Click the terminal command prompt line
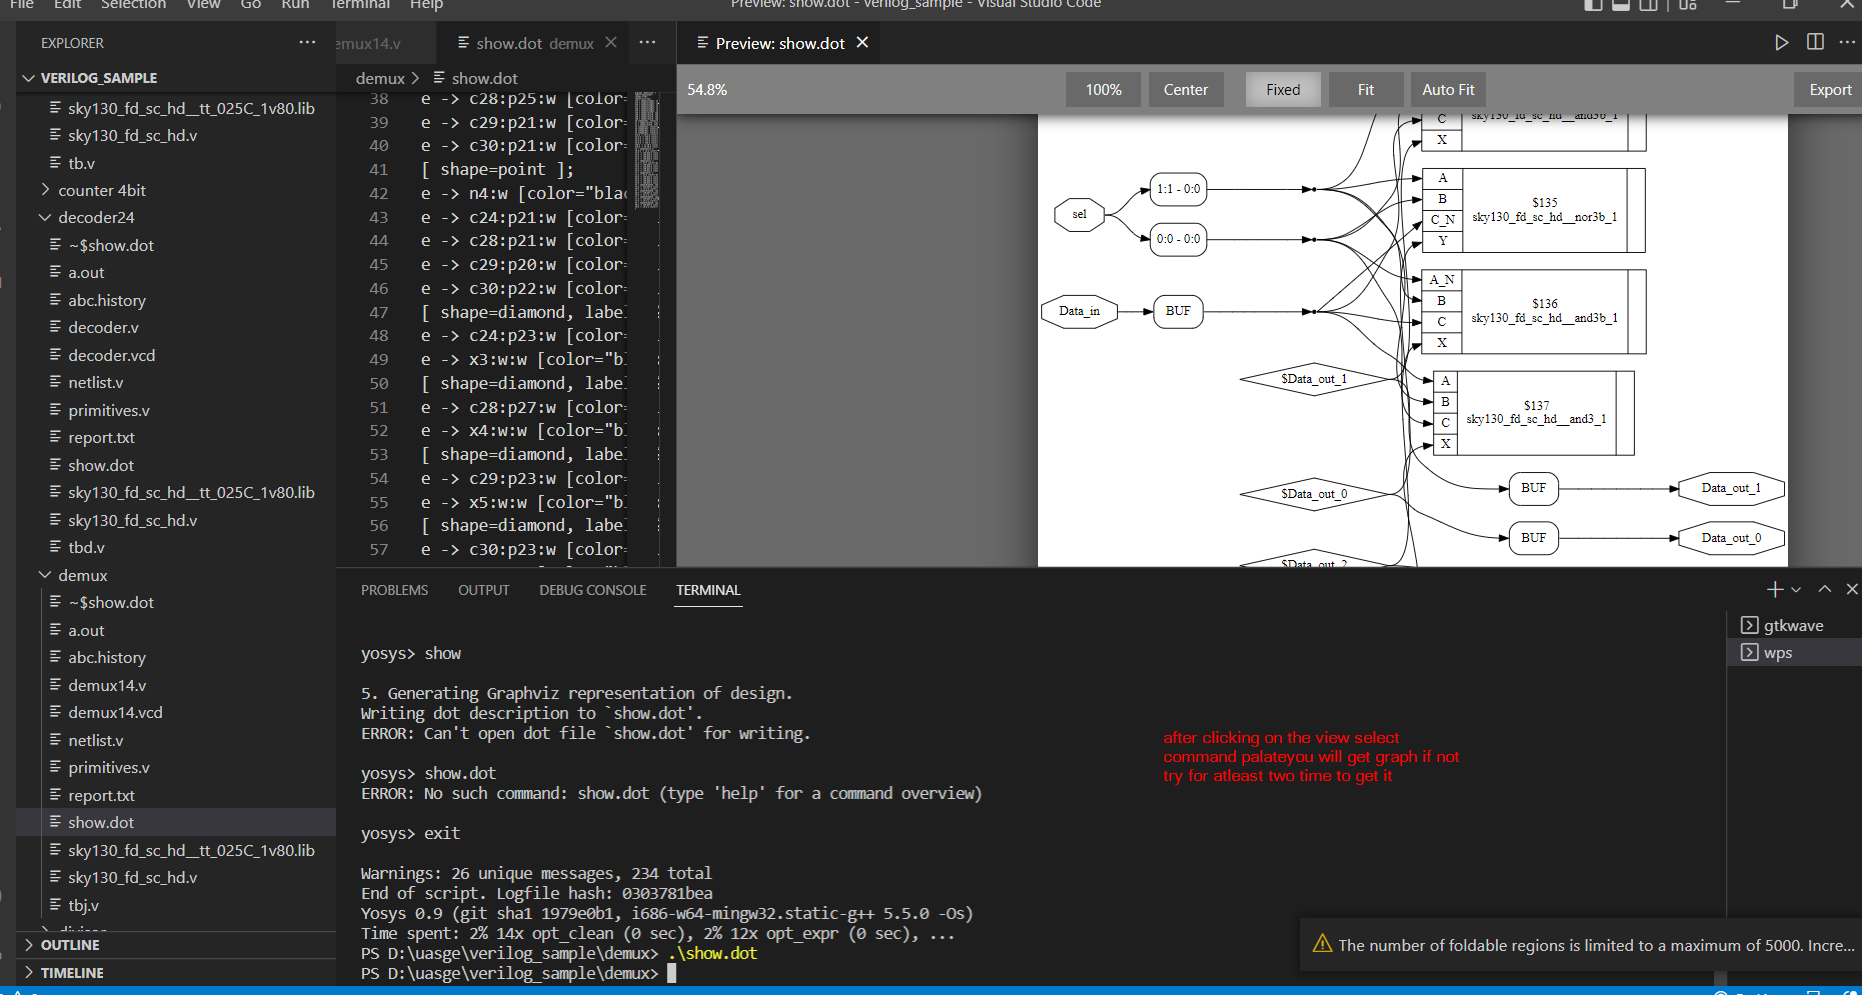1862x995 pixels. point(520,973)
